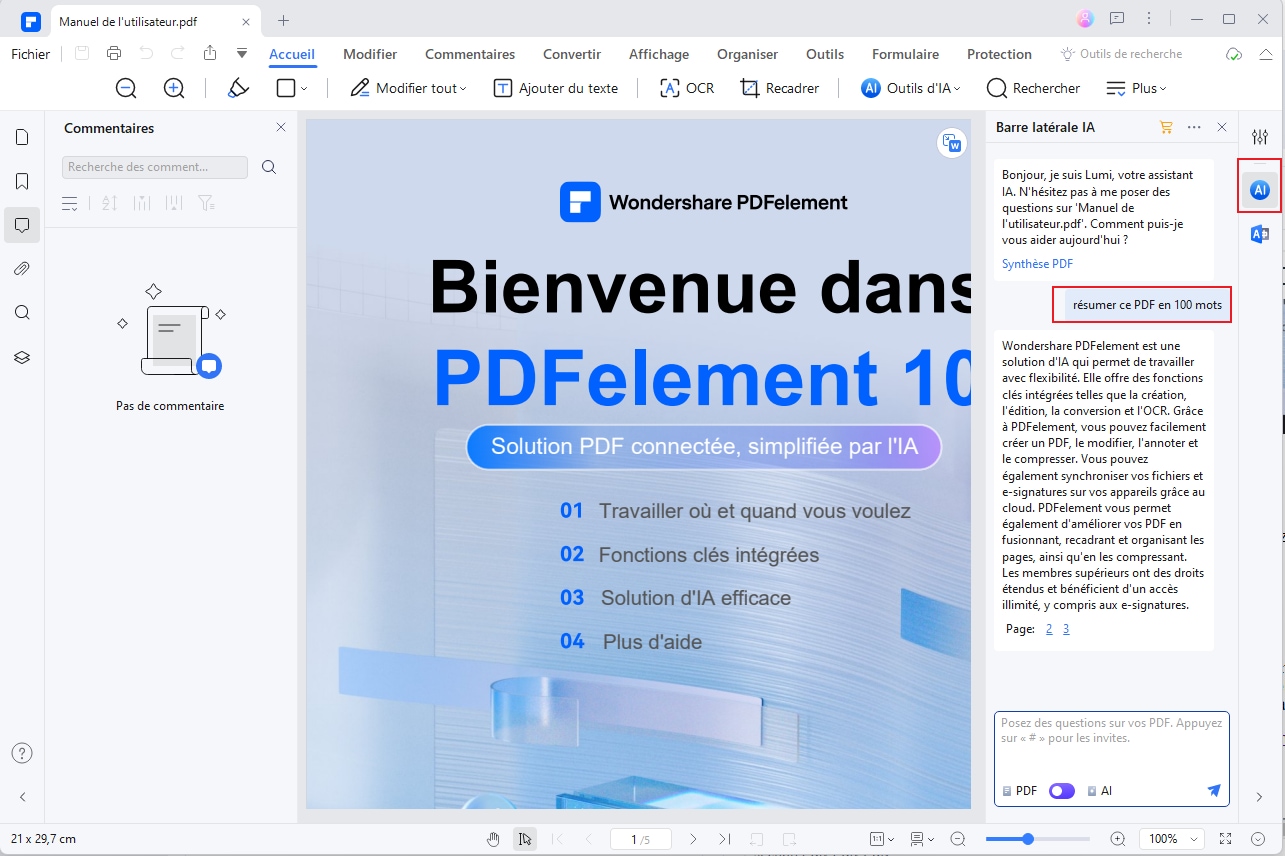The image size is (1285, 856).
Task: Select the Recadrer crop tool
Action: pos(780,88)
